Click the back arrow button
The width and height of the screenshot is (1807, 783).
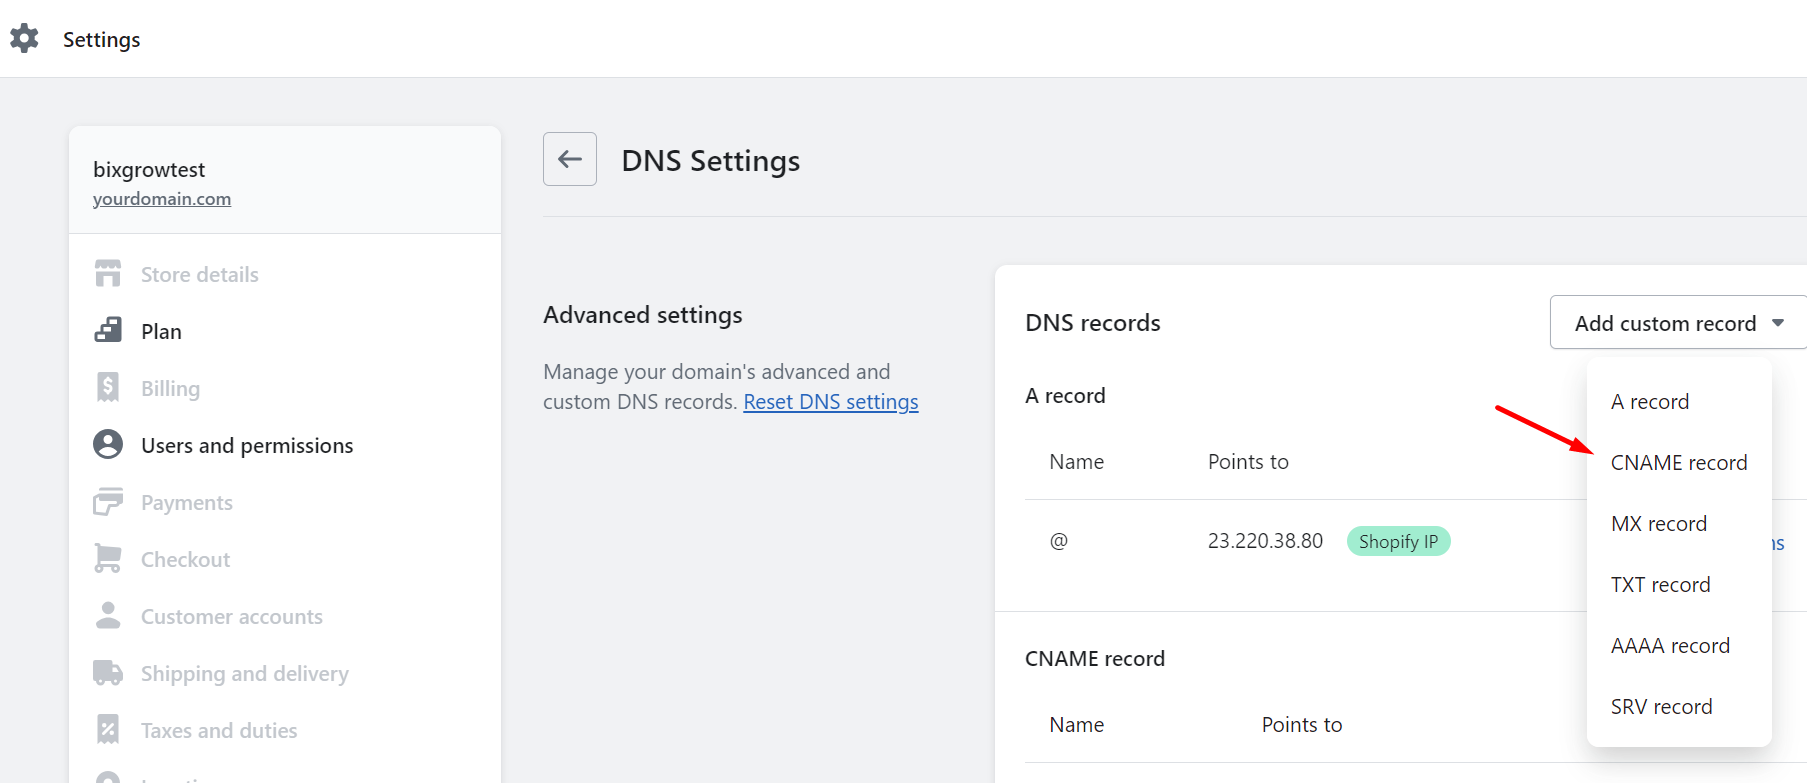tap(570, 159)
